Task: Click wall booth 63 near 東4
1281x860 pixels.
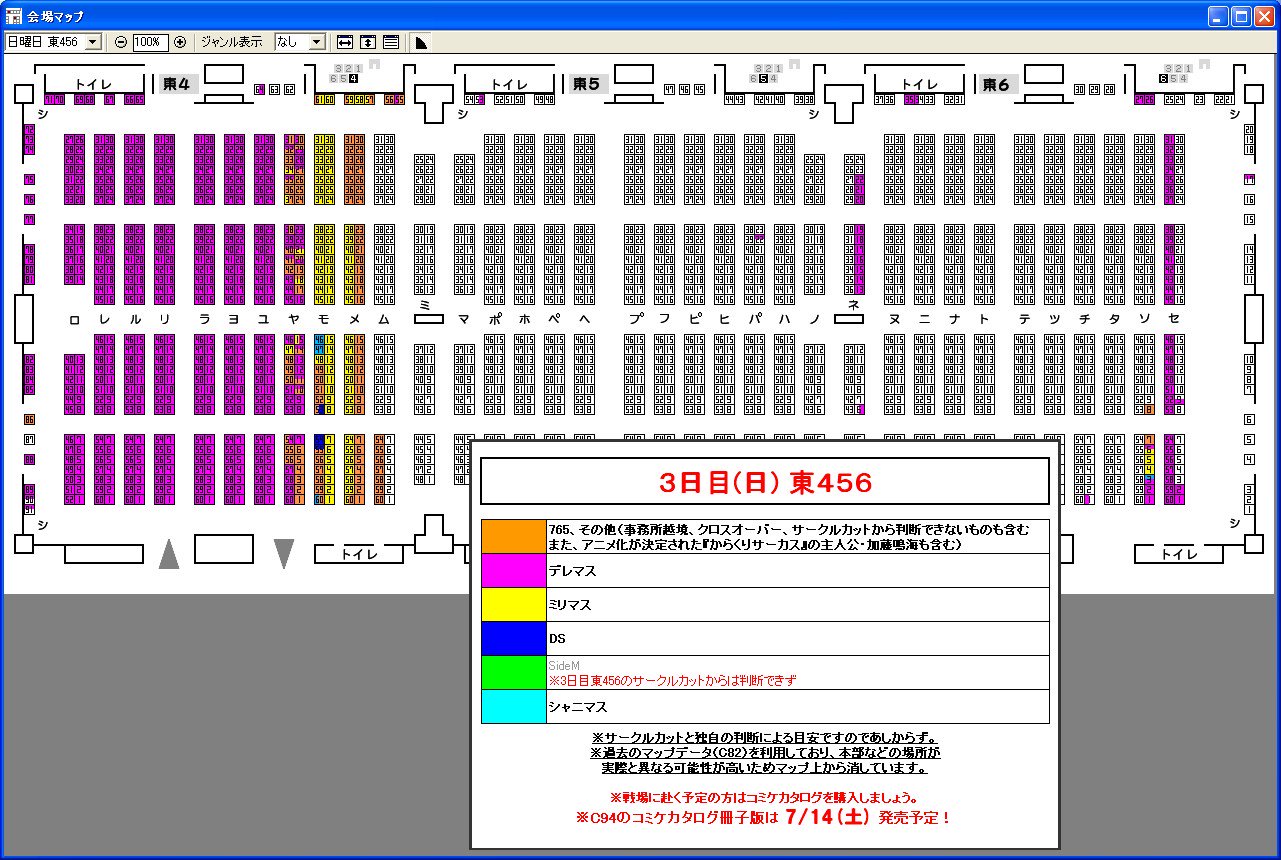Action: click(275, 89)
